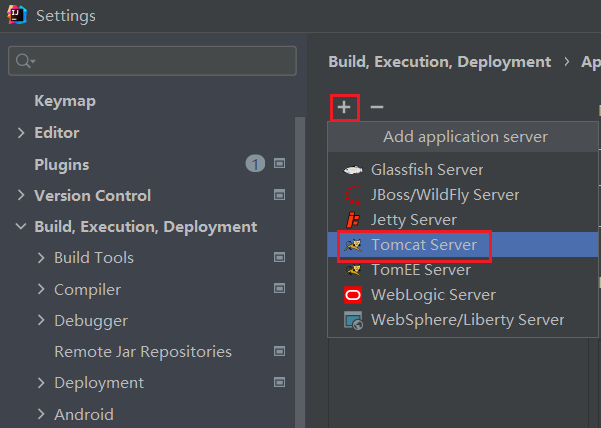Screen dimensions: 601x428
Task: Expand the Build Tools node
Action: 41,258
